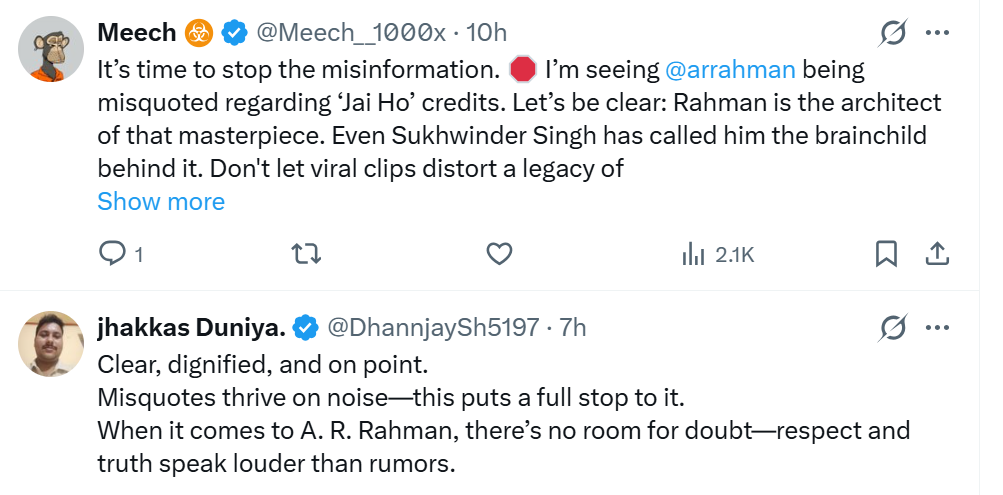The height and width of the screenshot is (495, 1003).
Task: View analytics showing 2.1K views
Action: pyautogui.click(x=717, y=255)
